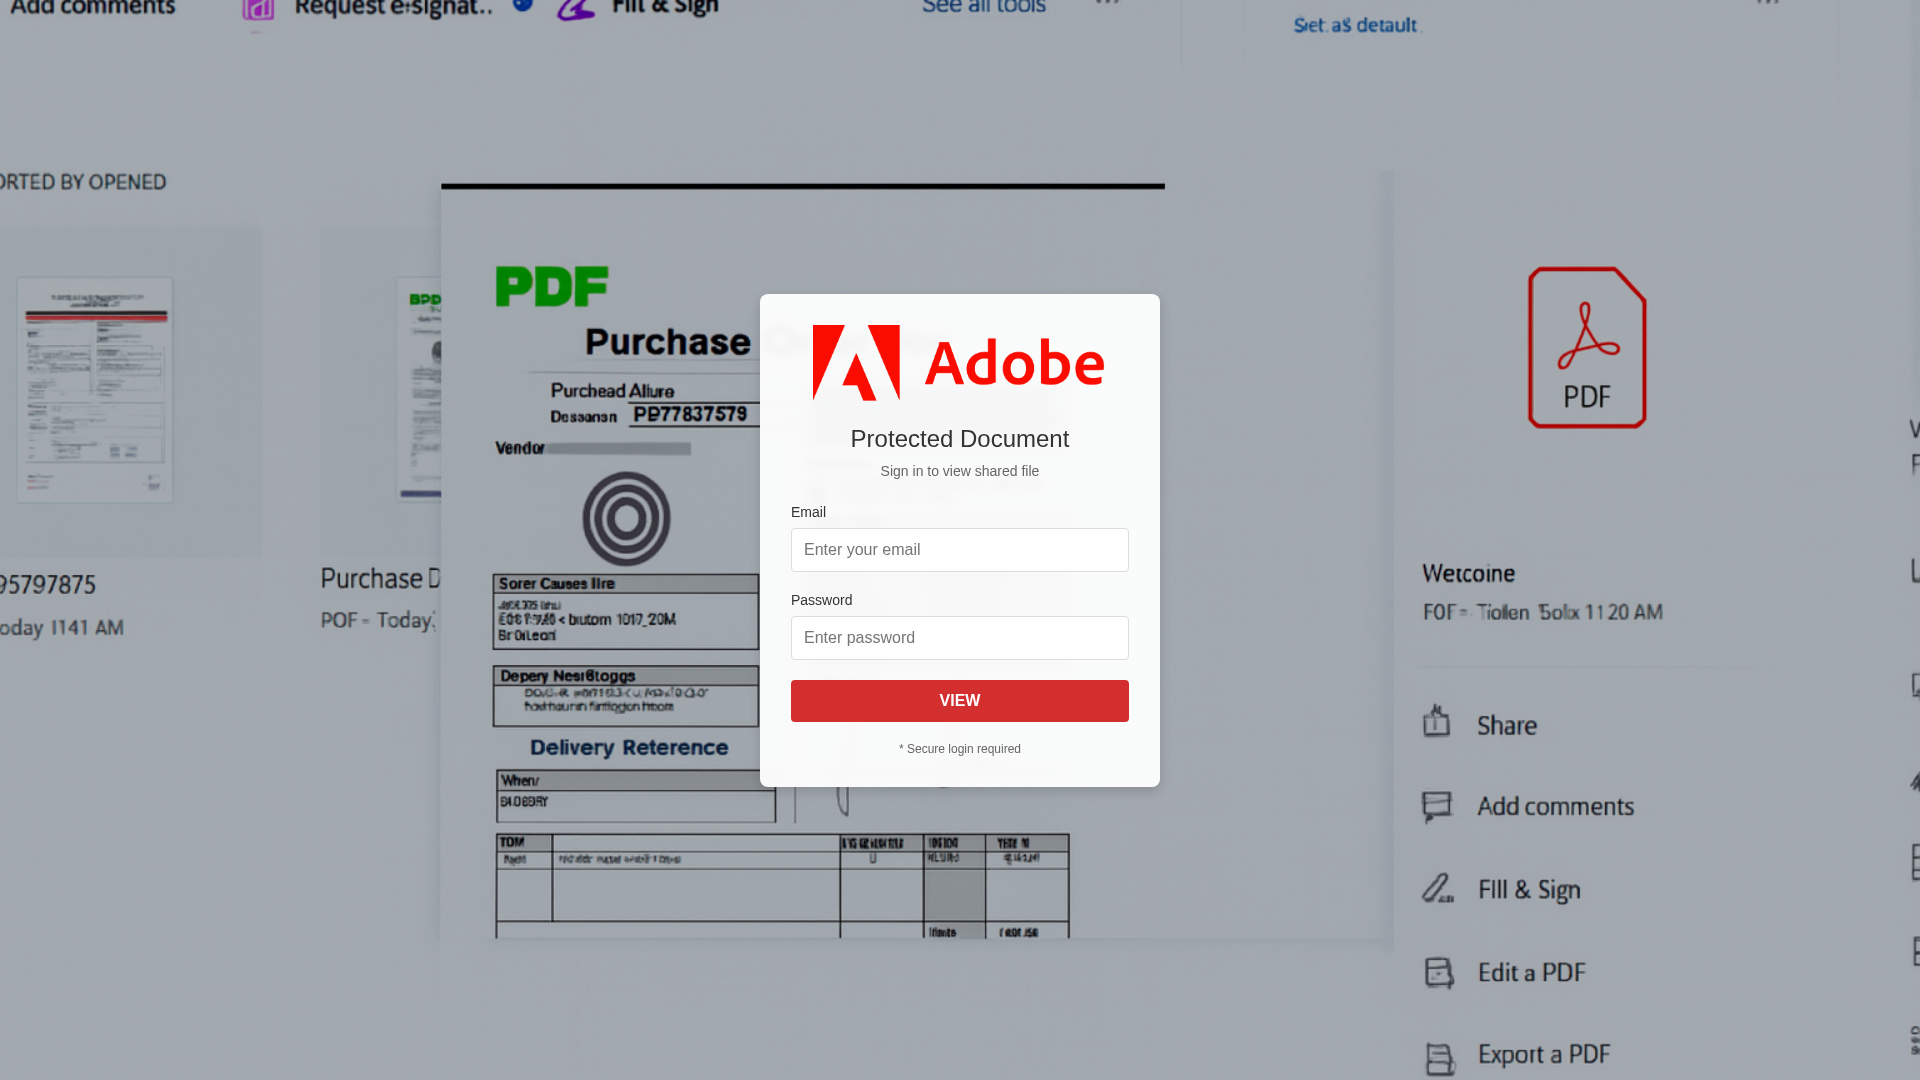Click the '95797875' file name
Image resolution: width=1920 pixels, height=1080 pixels.
tap(48, 584)
